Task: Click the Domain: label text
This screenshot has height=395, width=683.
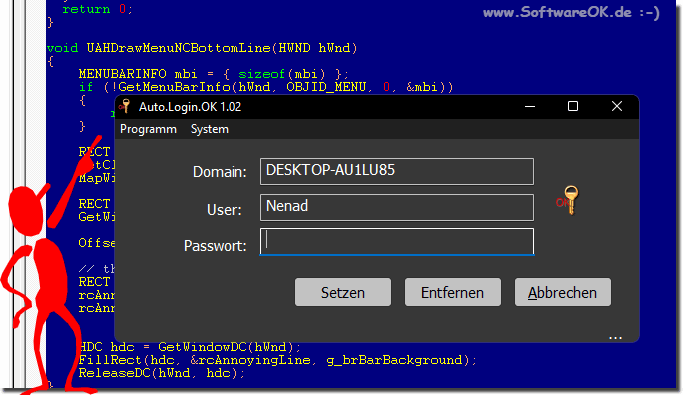Action: 220,172
